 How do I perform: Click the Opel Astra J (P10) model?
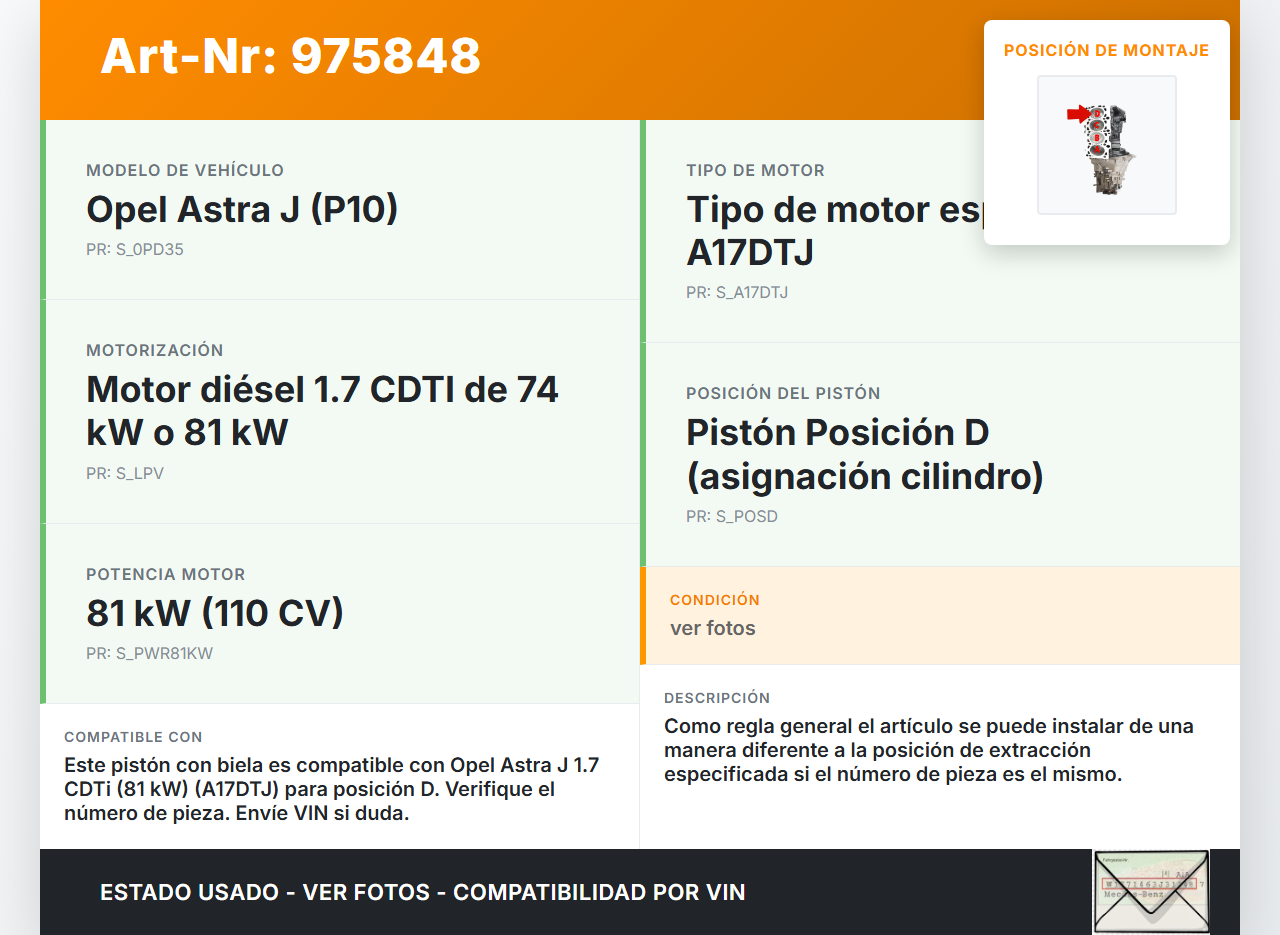pyautogui.click(x=242, y=210)
